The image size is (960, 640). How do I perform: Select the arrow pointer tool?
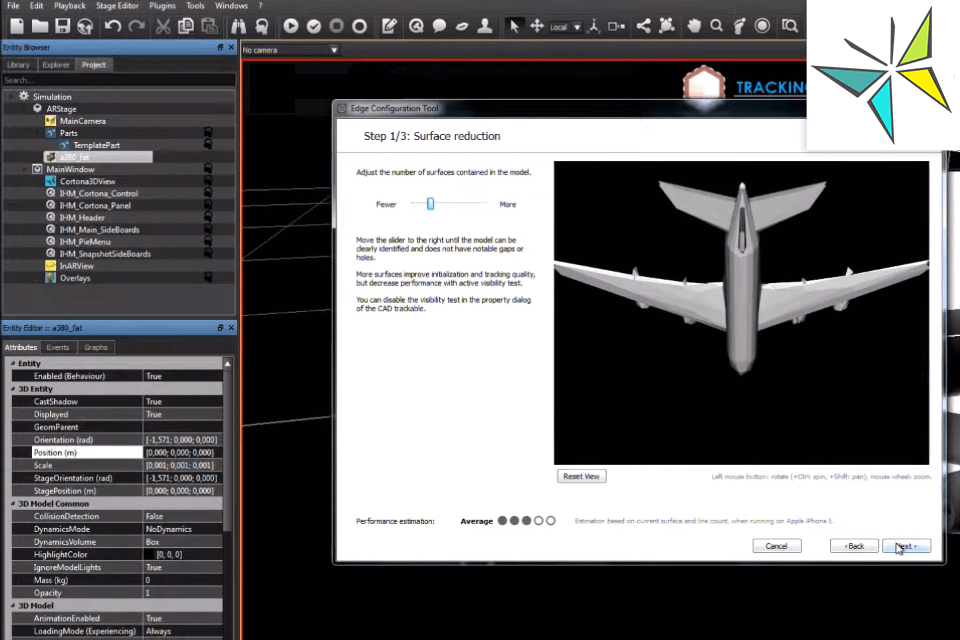pyautogui.click(x=514, y=26)
